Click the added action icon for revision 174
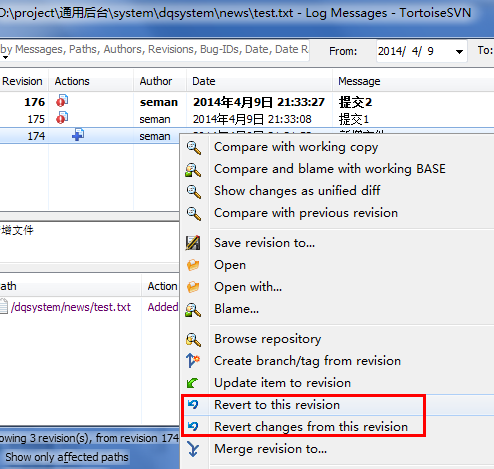Image resolution: width=494 pixels, height=469 pixels. point(78,135)
